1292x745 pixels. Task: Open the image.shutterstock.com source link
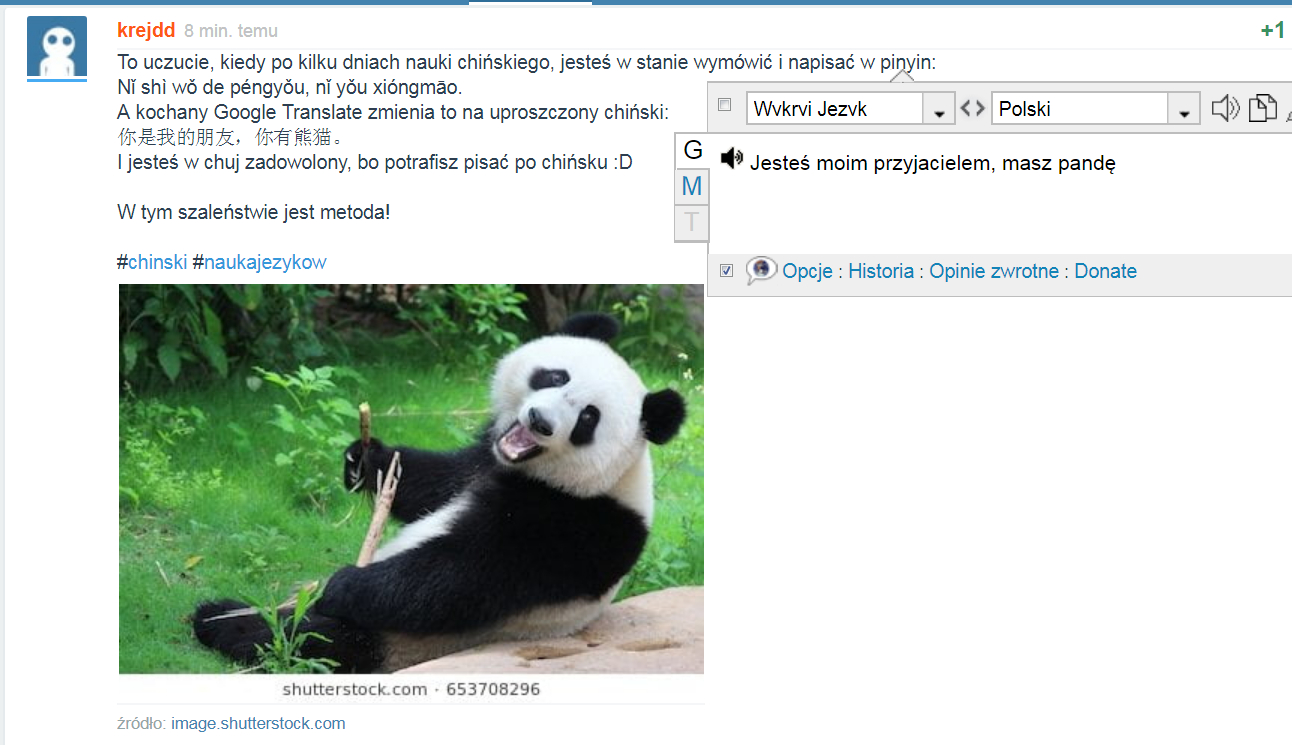pos(258,723)
